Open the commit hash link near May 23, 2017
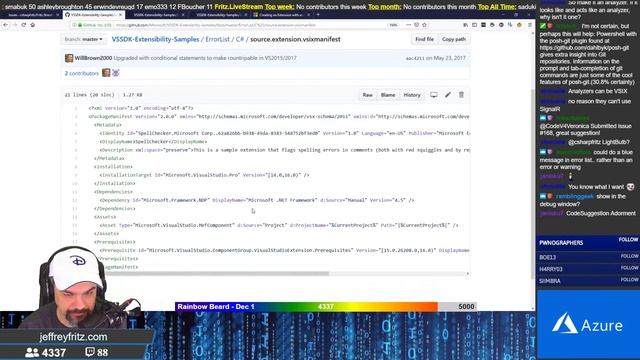The height and width of the screenshot is (360, 640). [415, 58]
